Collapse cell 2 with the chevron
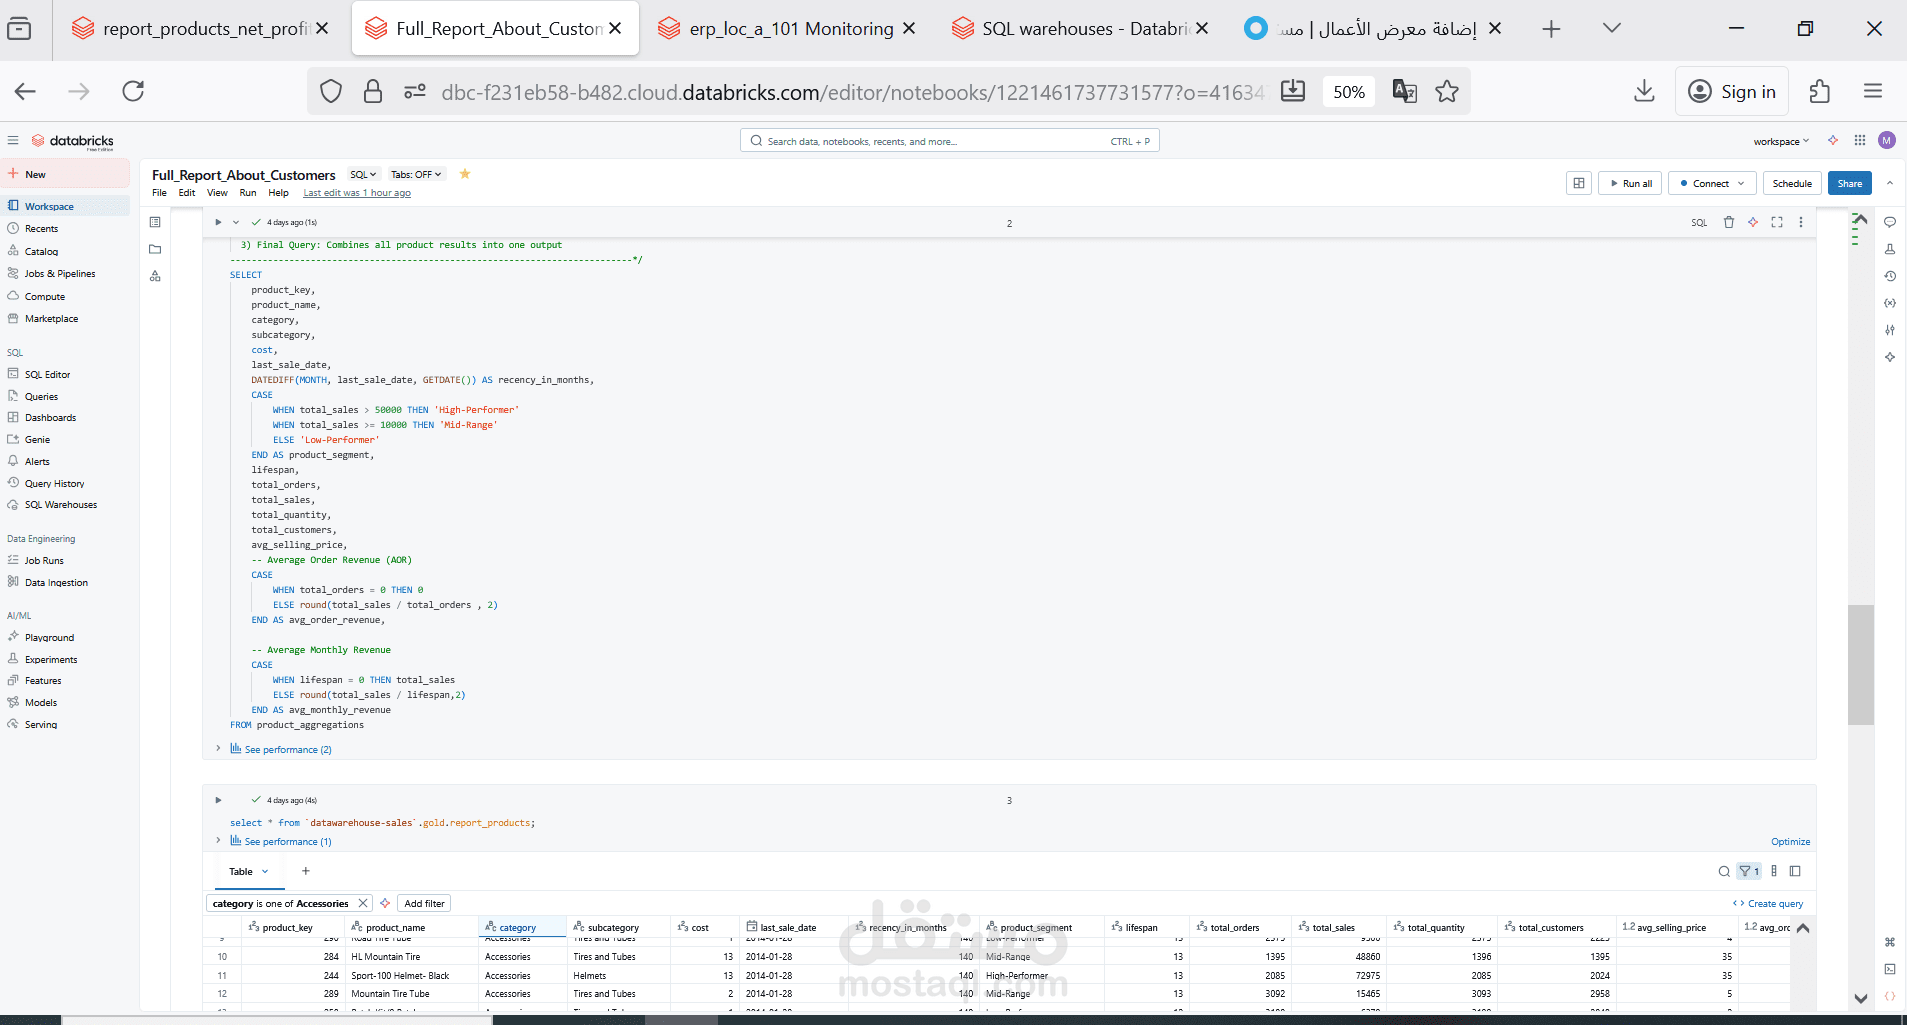 236,222
